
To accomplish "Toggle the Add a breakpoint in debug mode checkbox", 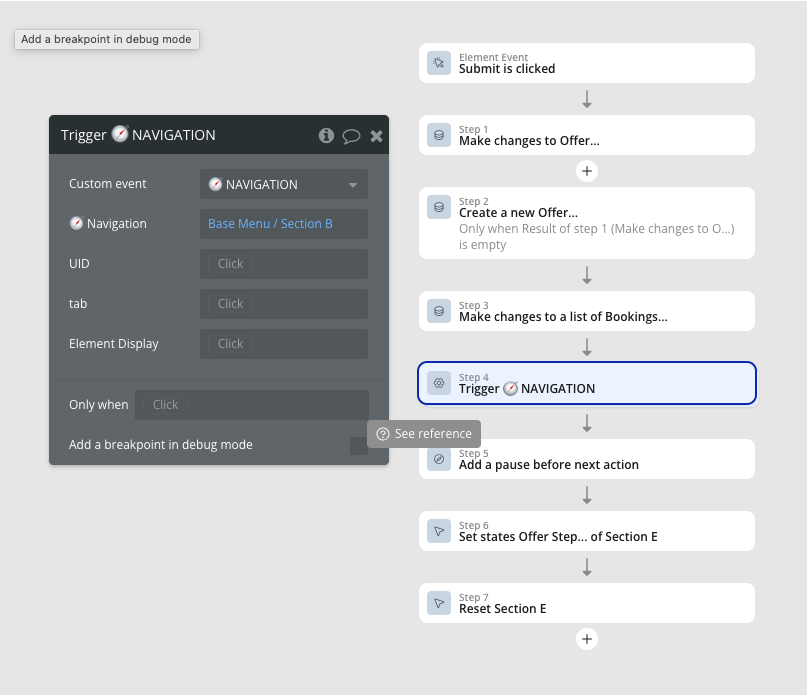I will click(x=359, y=446).
